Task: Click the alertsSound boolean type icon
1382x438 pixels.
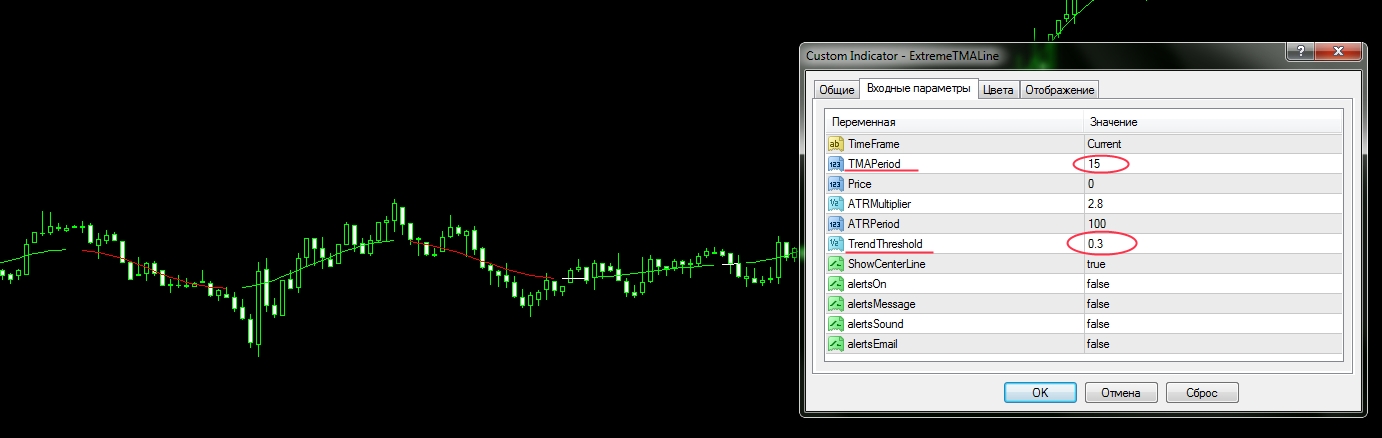Action: [836, 324]
